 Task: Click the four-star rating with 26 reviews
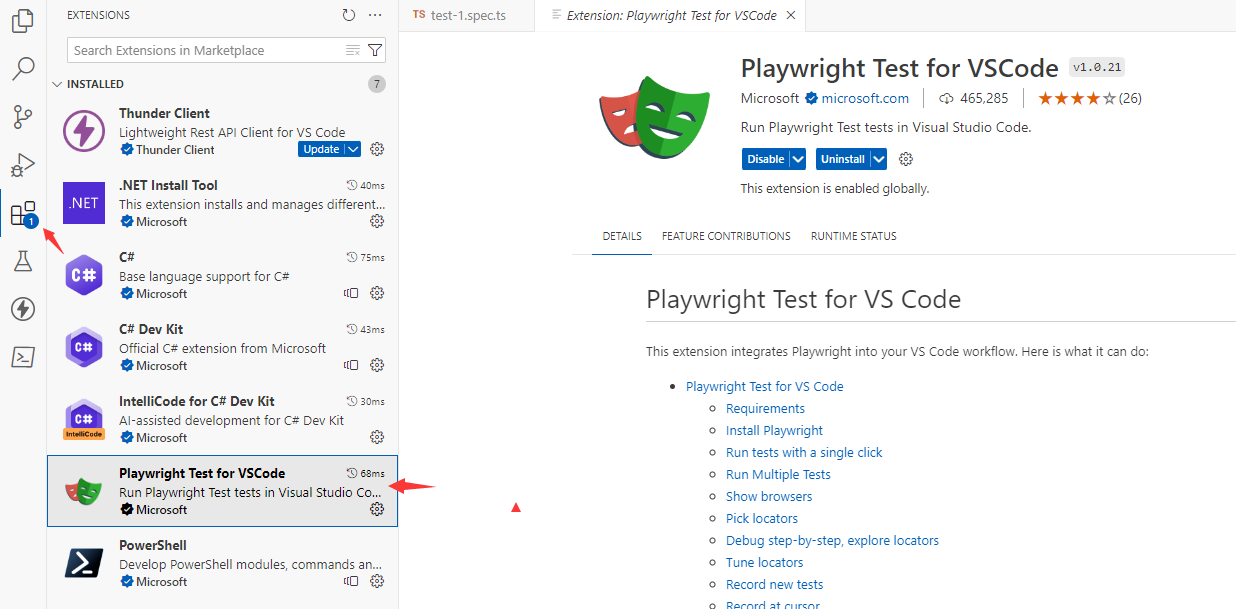coord(1089,98)
